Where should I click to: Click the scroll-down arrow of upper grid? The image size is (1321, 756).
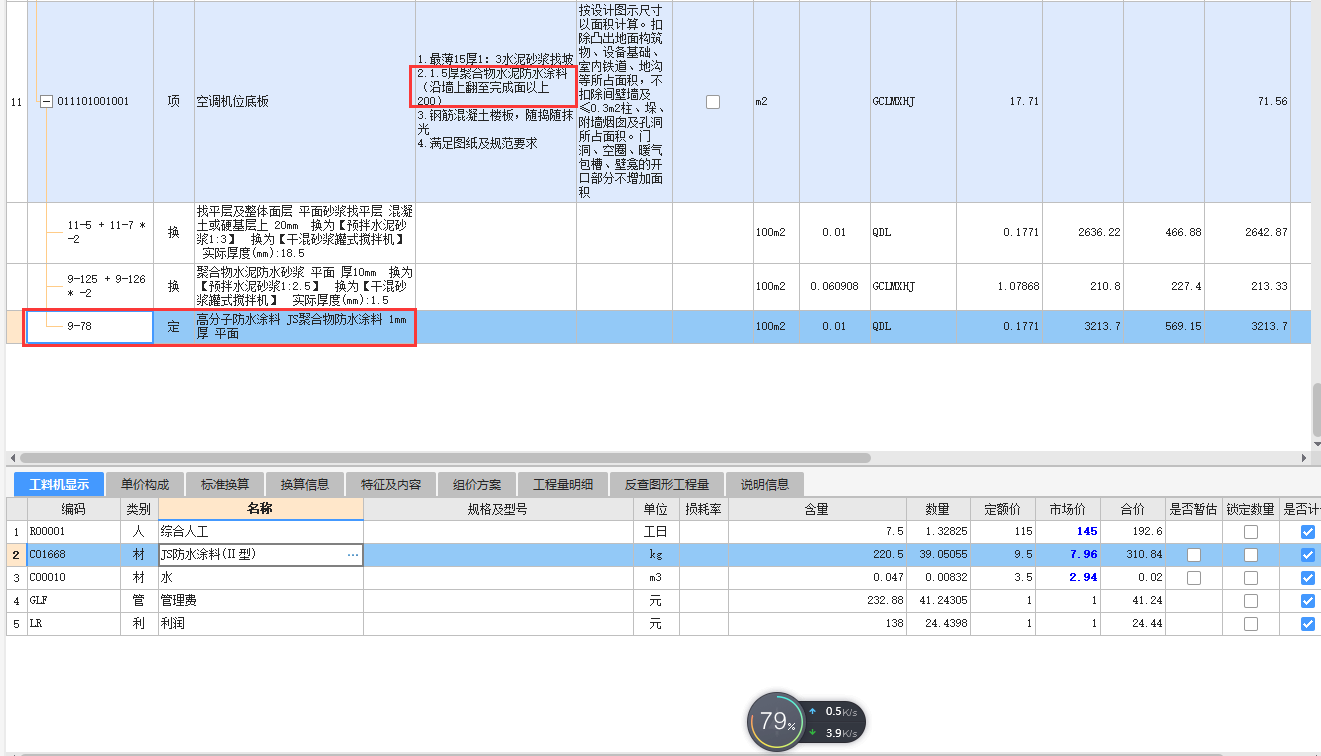[1316, 445]
